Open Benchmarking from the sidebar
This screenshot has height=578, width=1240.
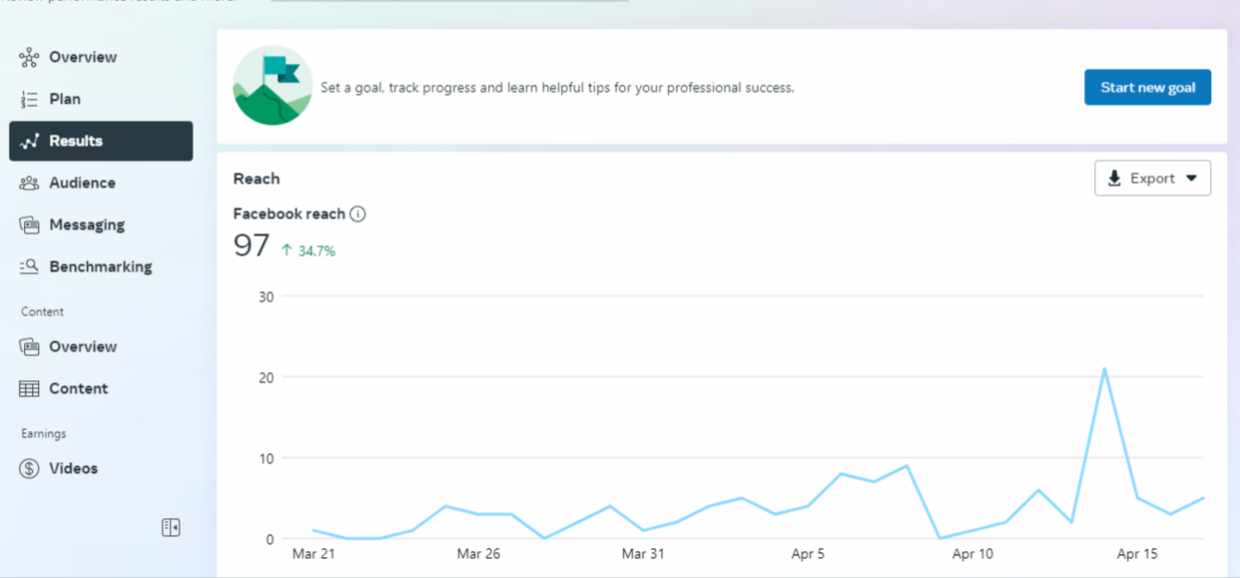(100, 267)
